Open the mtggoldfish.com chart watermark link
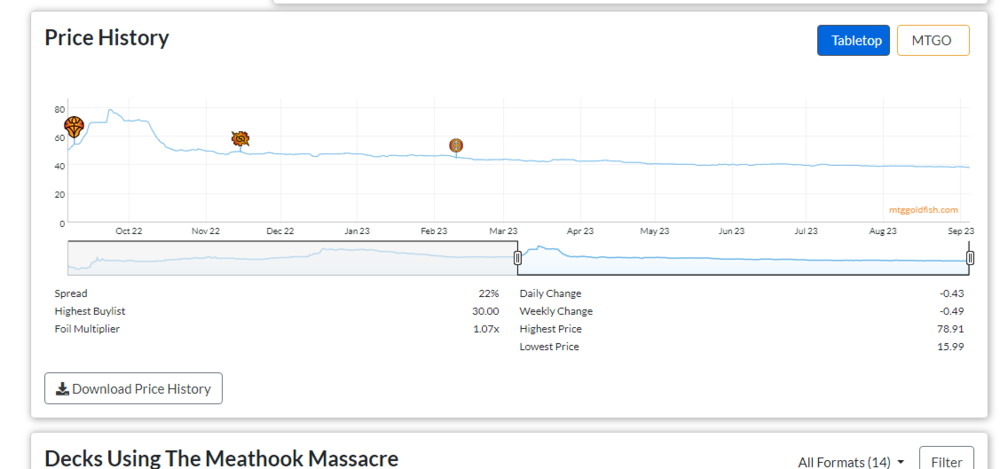Image resolution: width=1000 pixels, height=469 pixels. [923, 210]
